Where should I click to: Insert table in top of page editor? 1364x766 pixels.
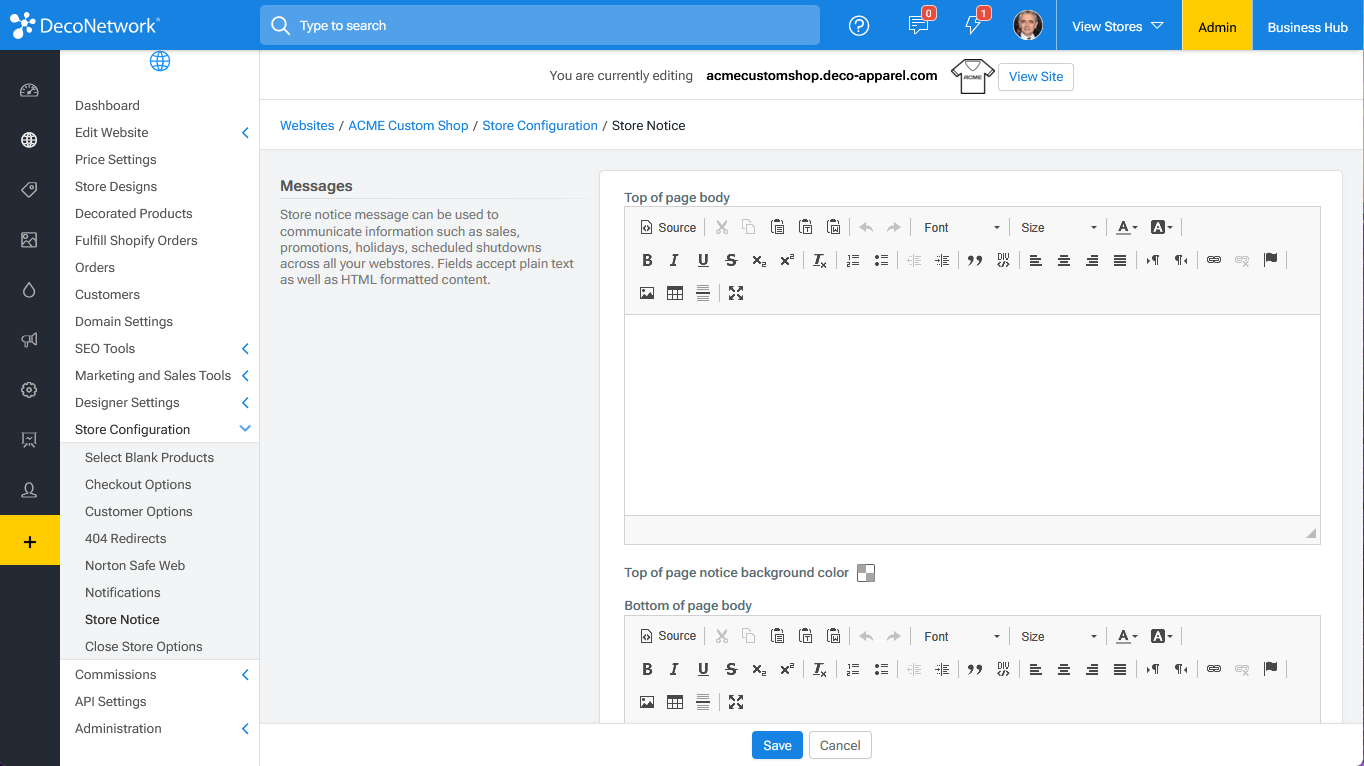coord(675,293)
